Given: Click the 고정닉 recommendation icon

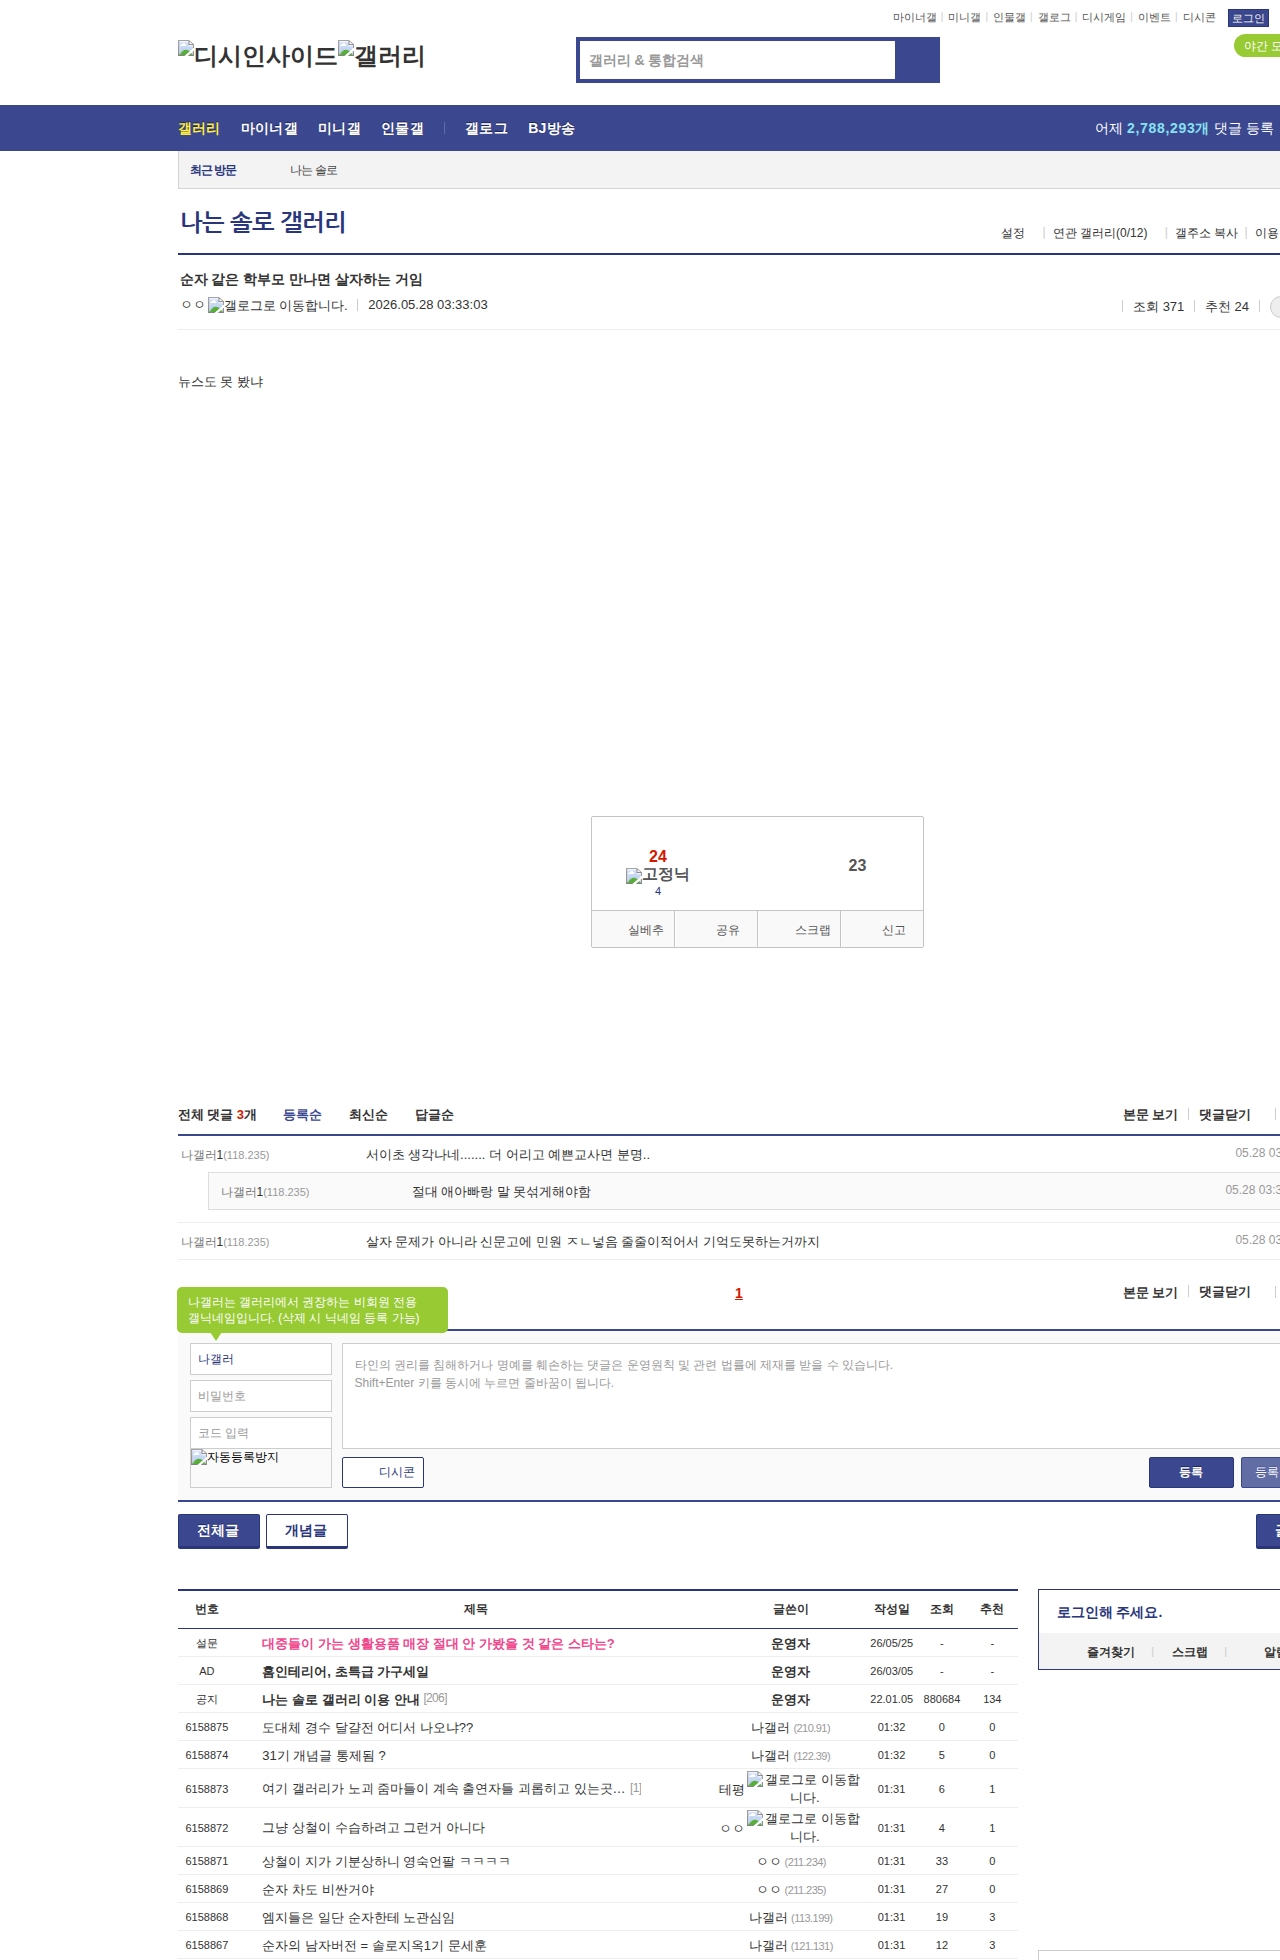Looking at the screenshot, I should click(x=657, y=875).
